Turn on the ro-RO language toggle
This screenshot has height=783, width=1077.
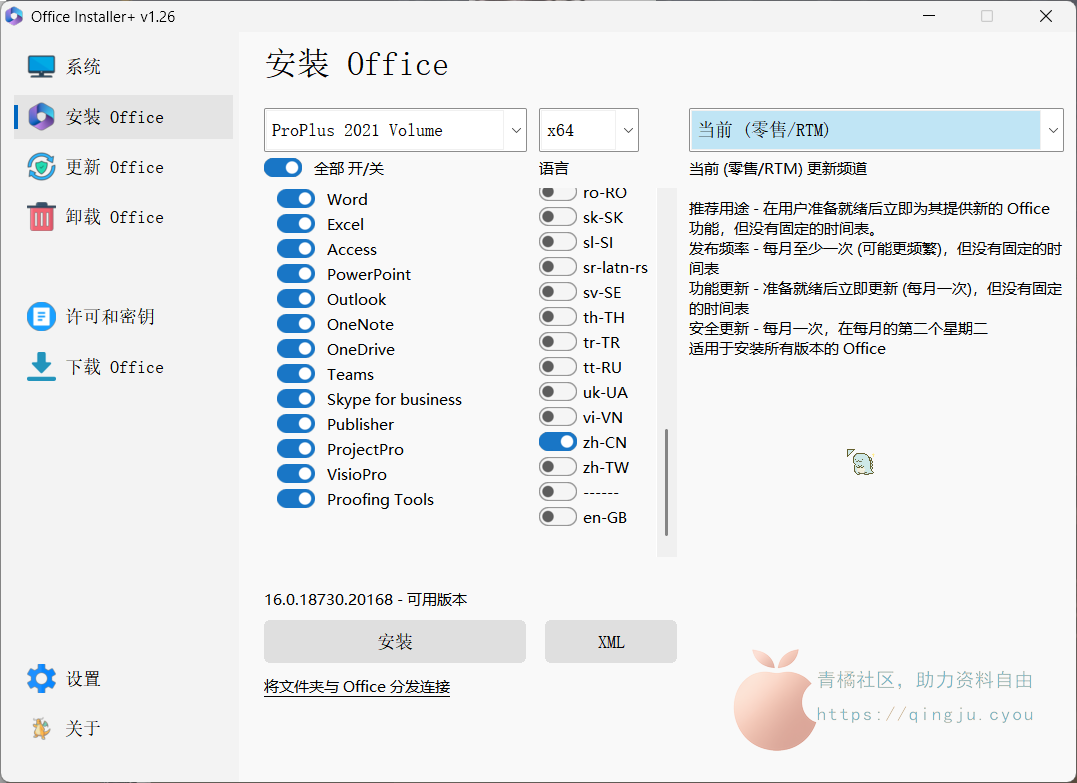(558, 194)
